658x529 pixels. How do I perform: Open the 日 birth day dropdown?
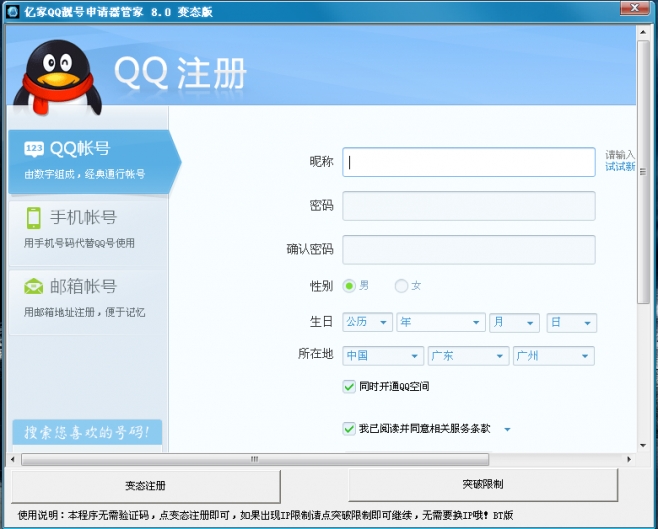coord(572,323)
